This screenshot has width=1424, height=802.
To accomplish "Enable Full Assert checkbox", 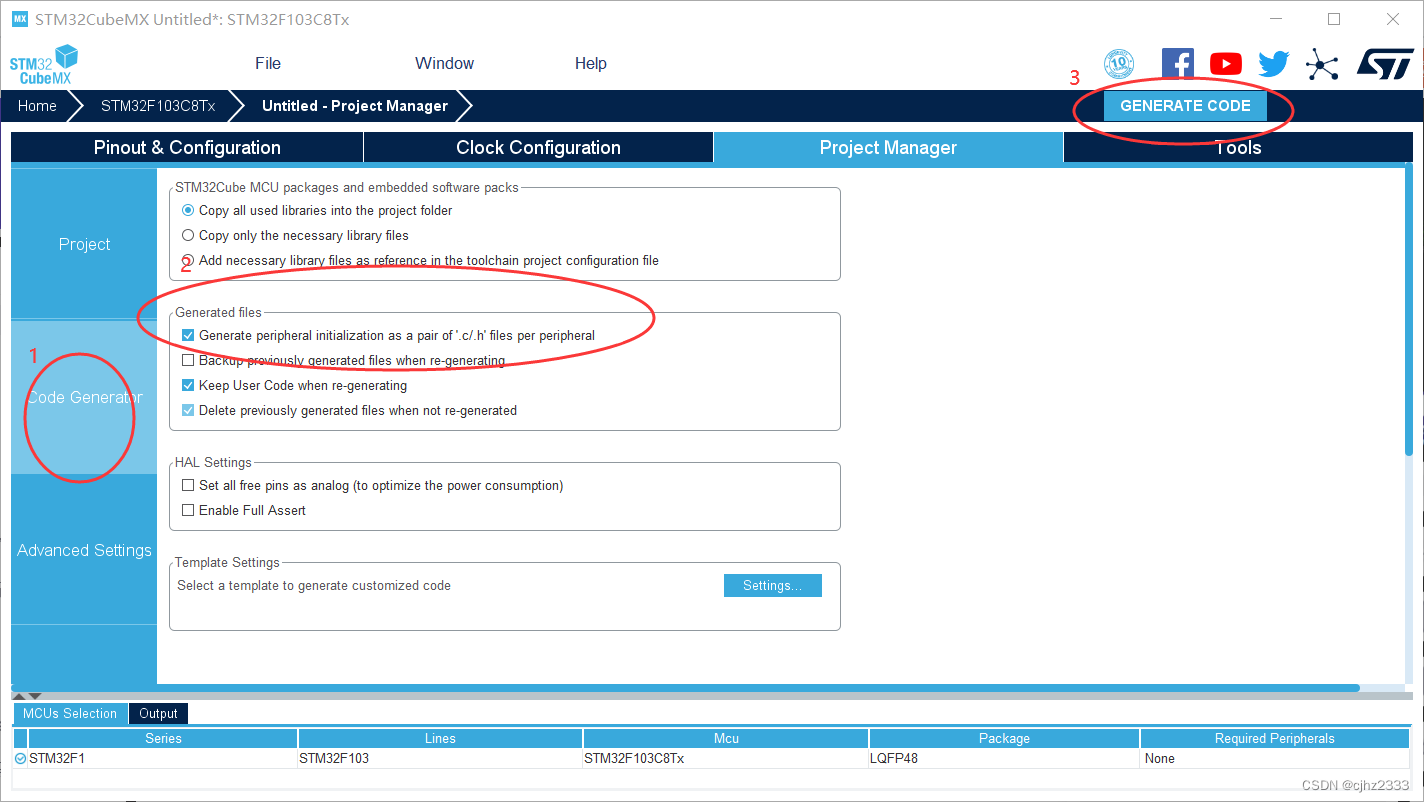I will [188, 511].
